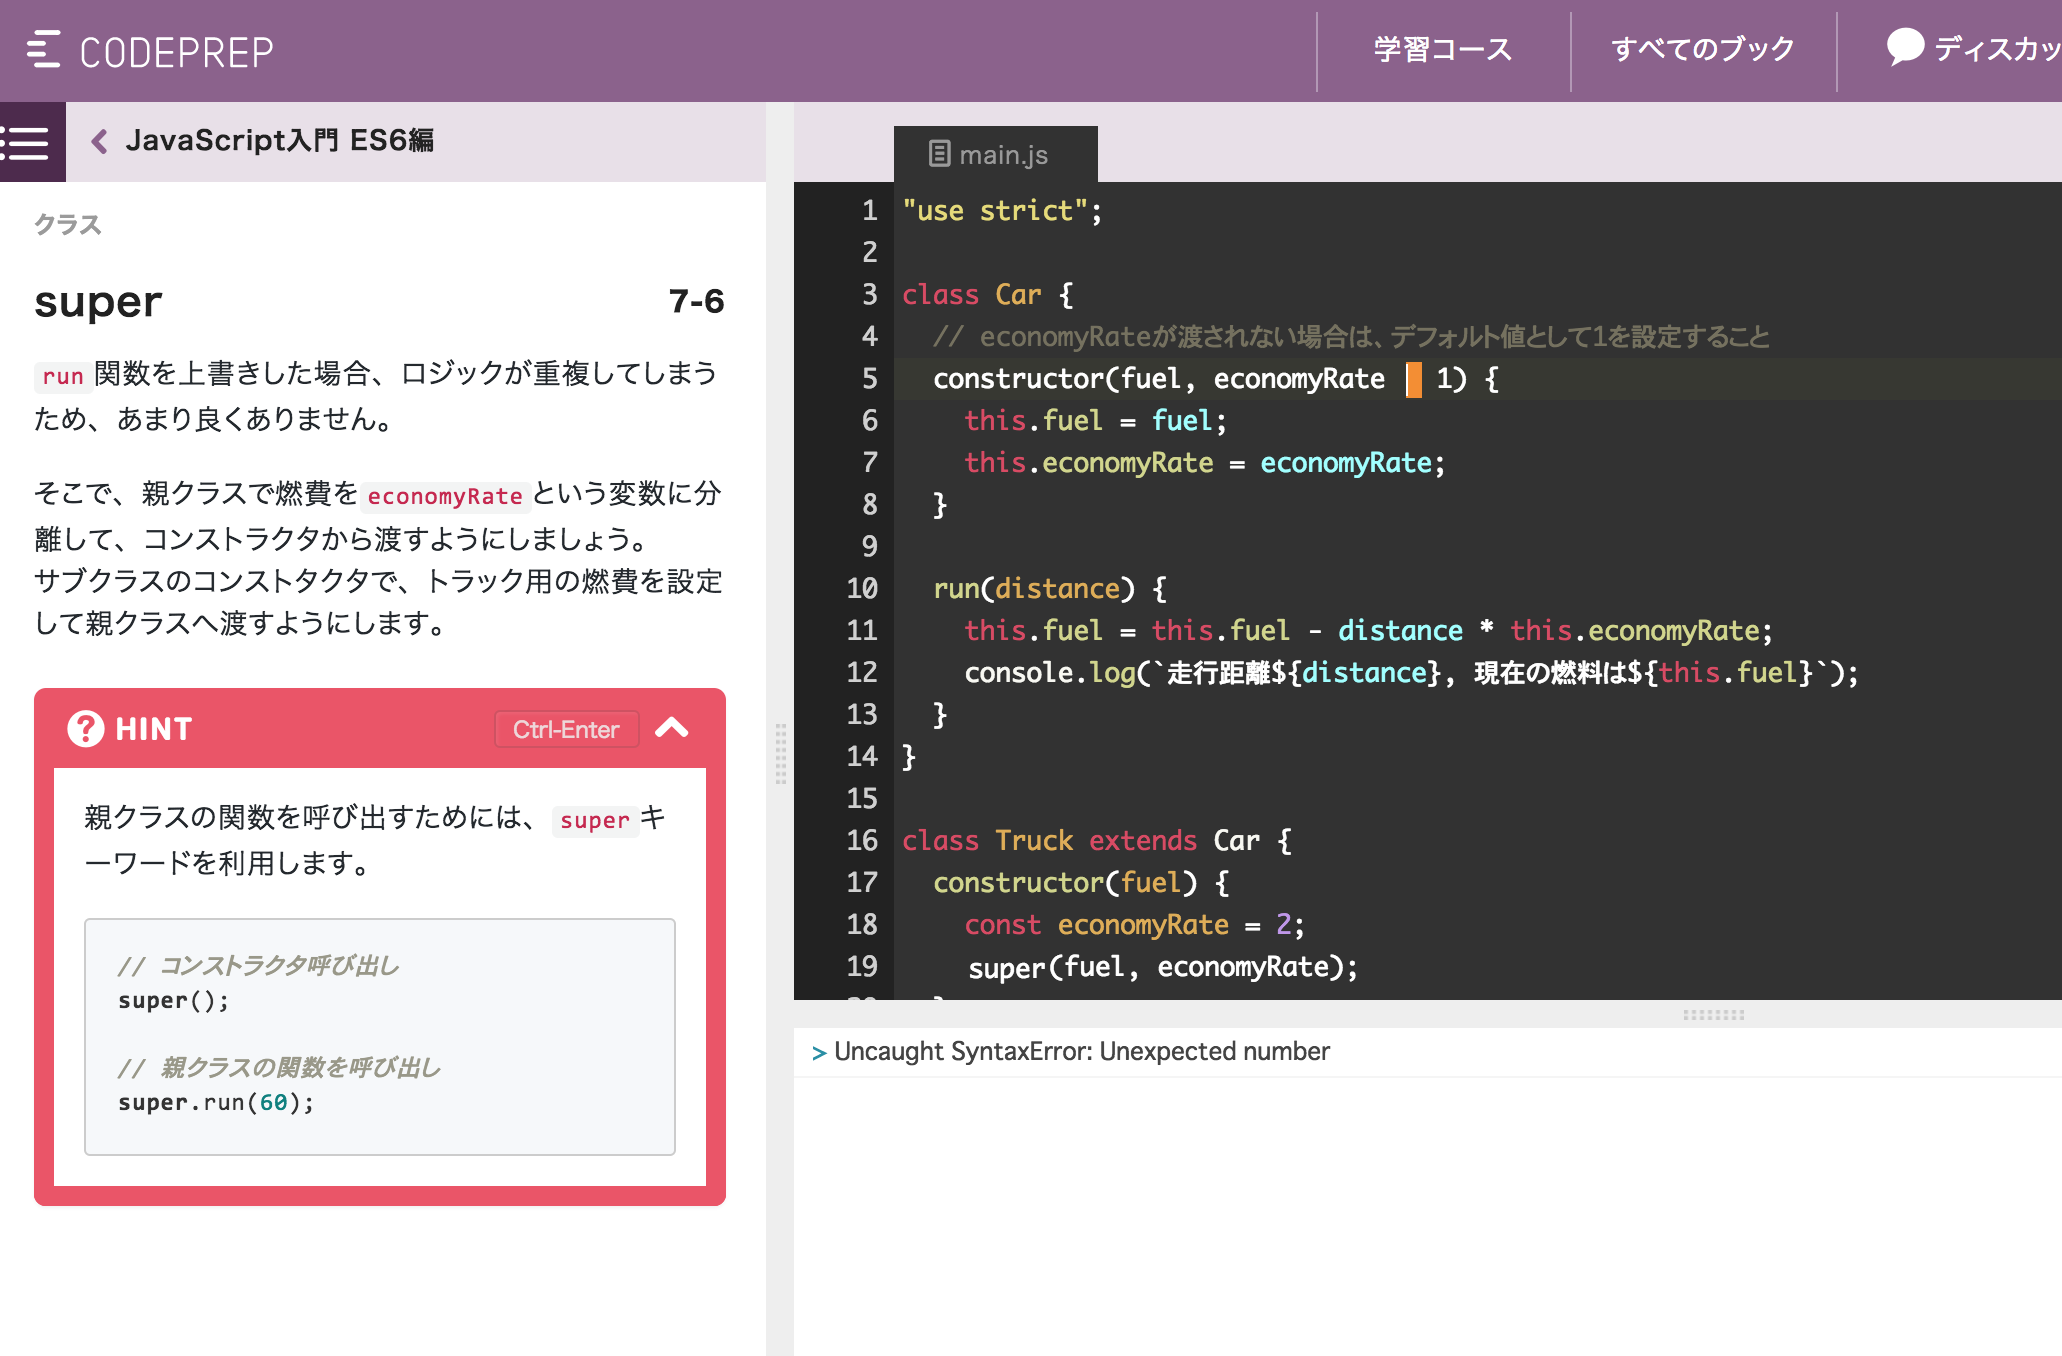
Task: Click the Uncaught SyntaxError error message
Action: 1081,1051
